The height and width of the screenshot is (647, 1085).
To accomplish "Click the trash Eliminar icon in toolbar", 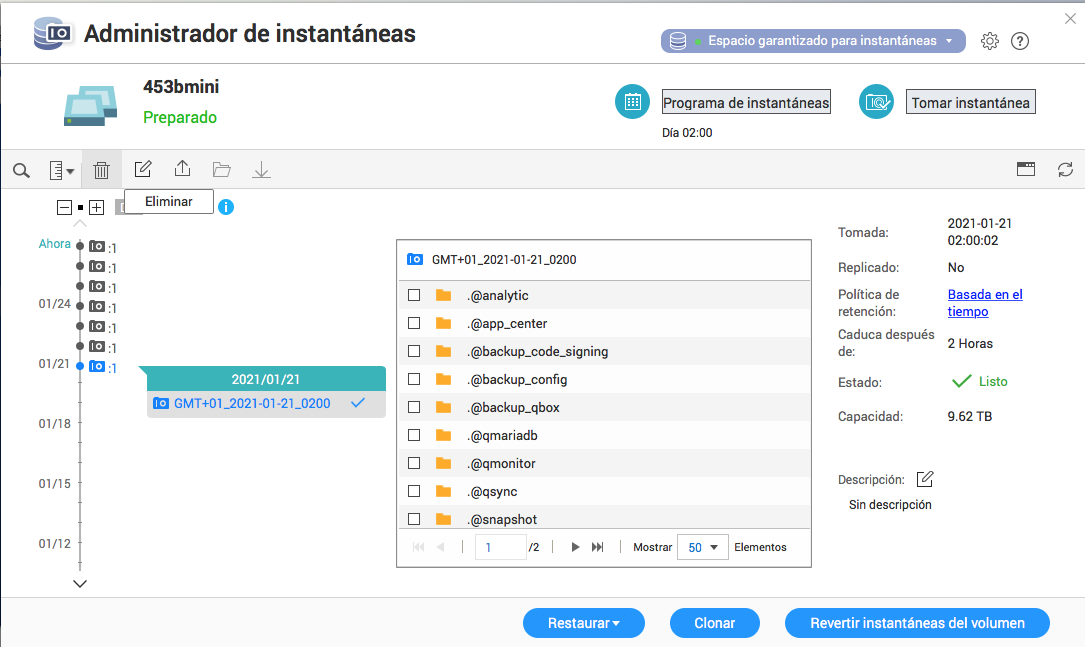I will [x=101, y=170].
